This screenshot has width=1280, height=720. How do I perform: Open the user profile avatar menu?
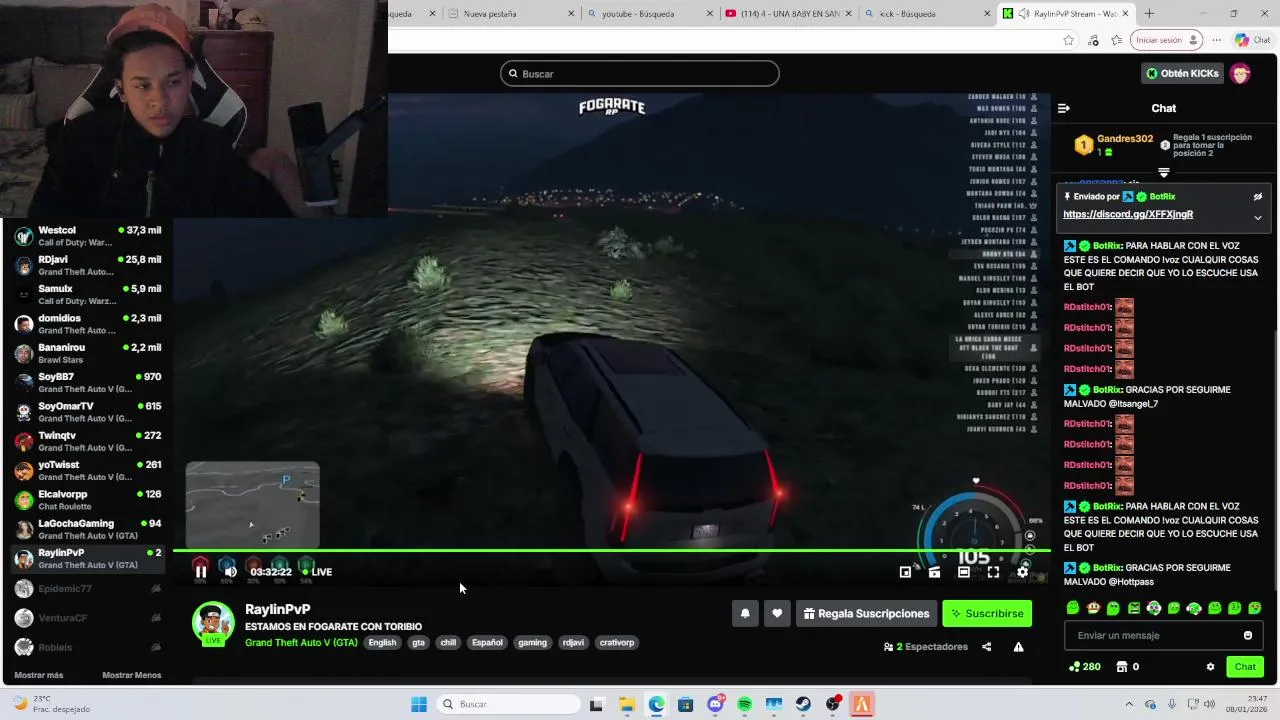(1240, 74)
